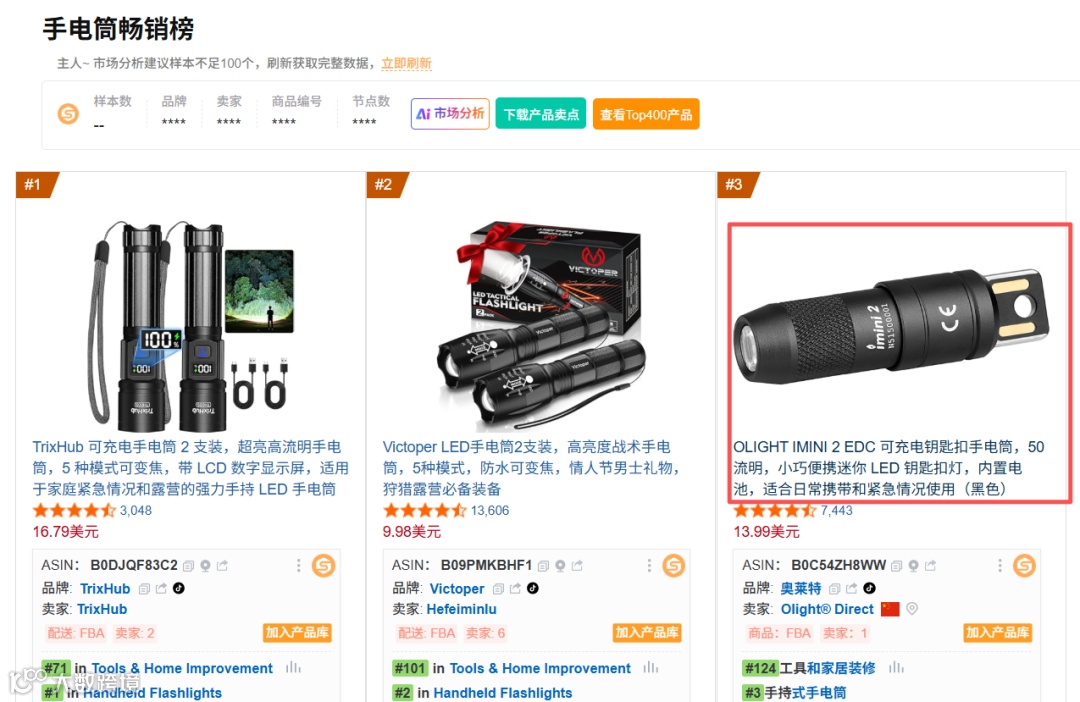Copy 奥莱特 brand name with copy icon
1080x702 pixels.
tap(834, 588)
